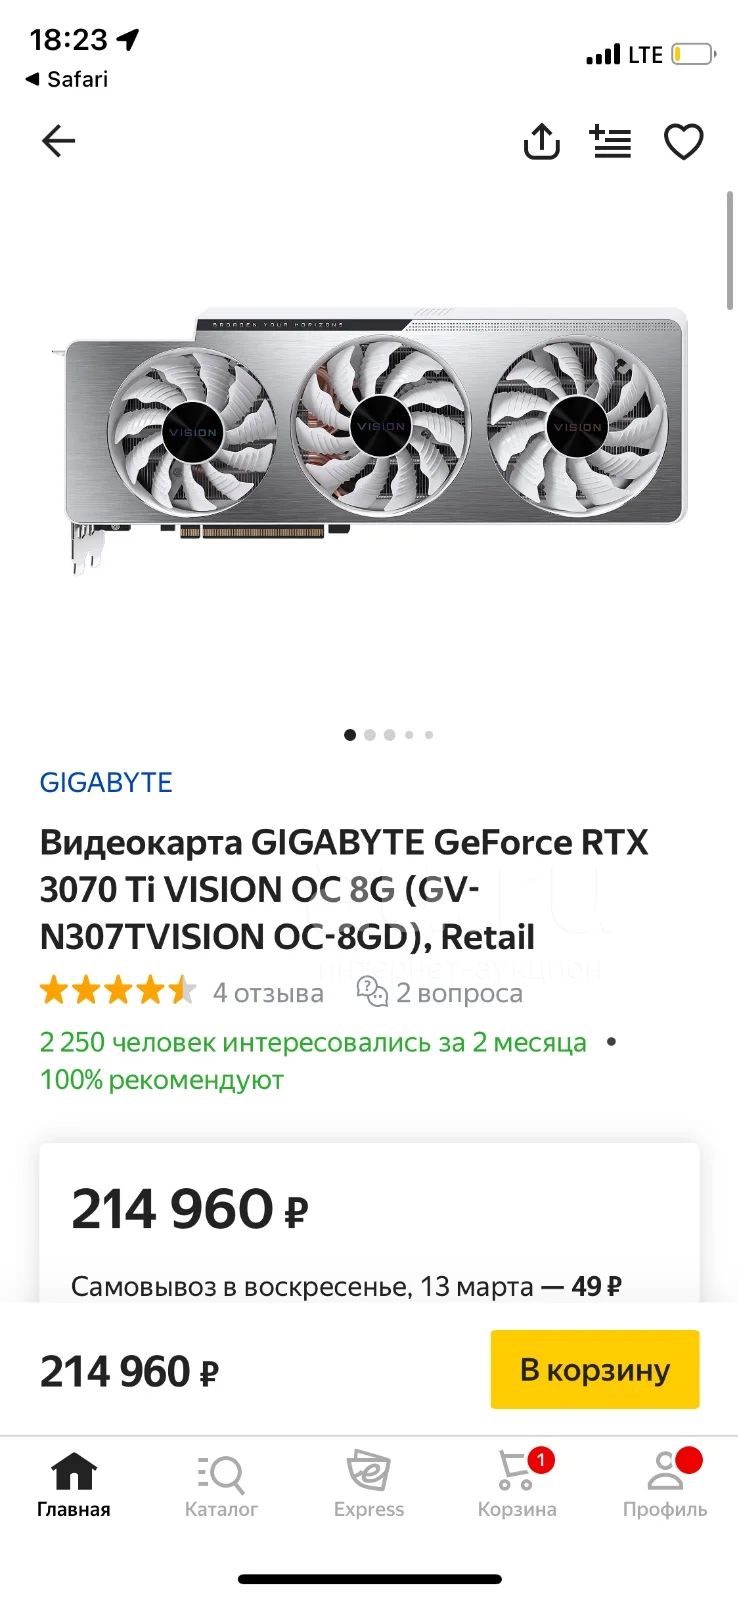Screen dimensions: 738x1600
Task: Tap the questions bubble icon
Action: (372, 992)
